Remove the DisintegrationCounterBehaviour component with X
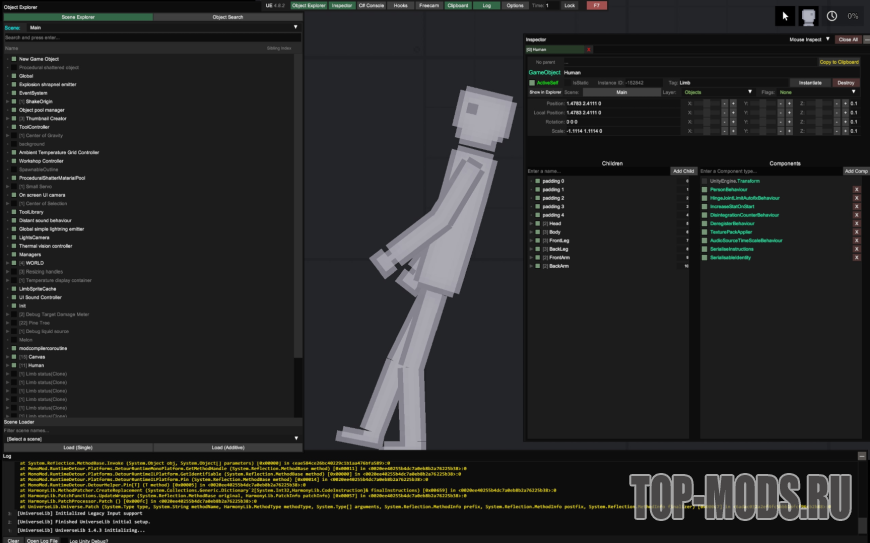This screenshot has width=870, height=543. (x=856, y=215)
